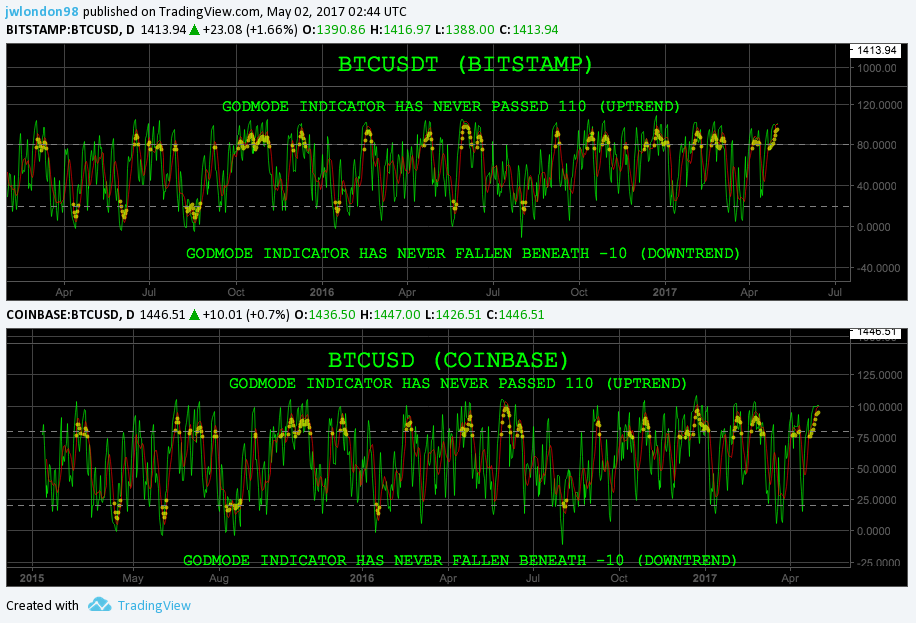
Task: Click the Coinbase green up-arrow change icon
Action: click(x=194, y=315)
